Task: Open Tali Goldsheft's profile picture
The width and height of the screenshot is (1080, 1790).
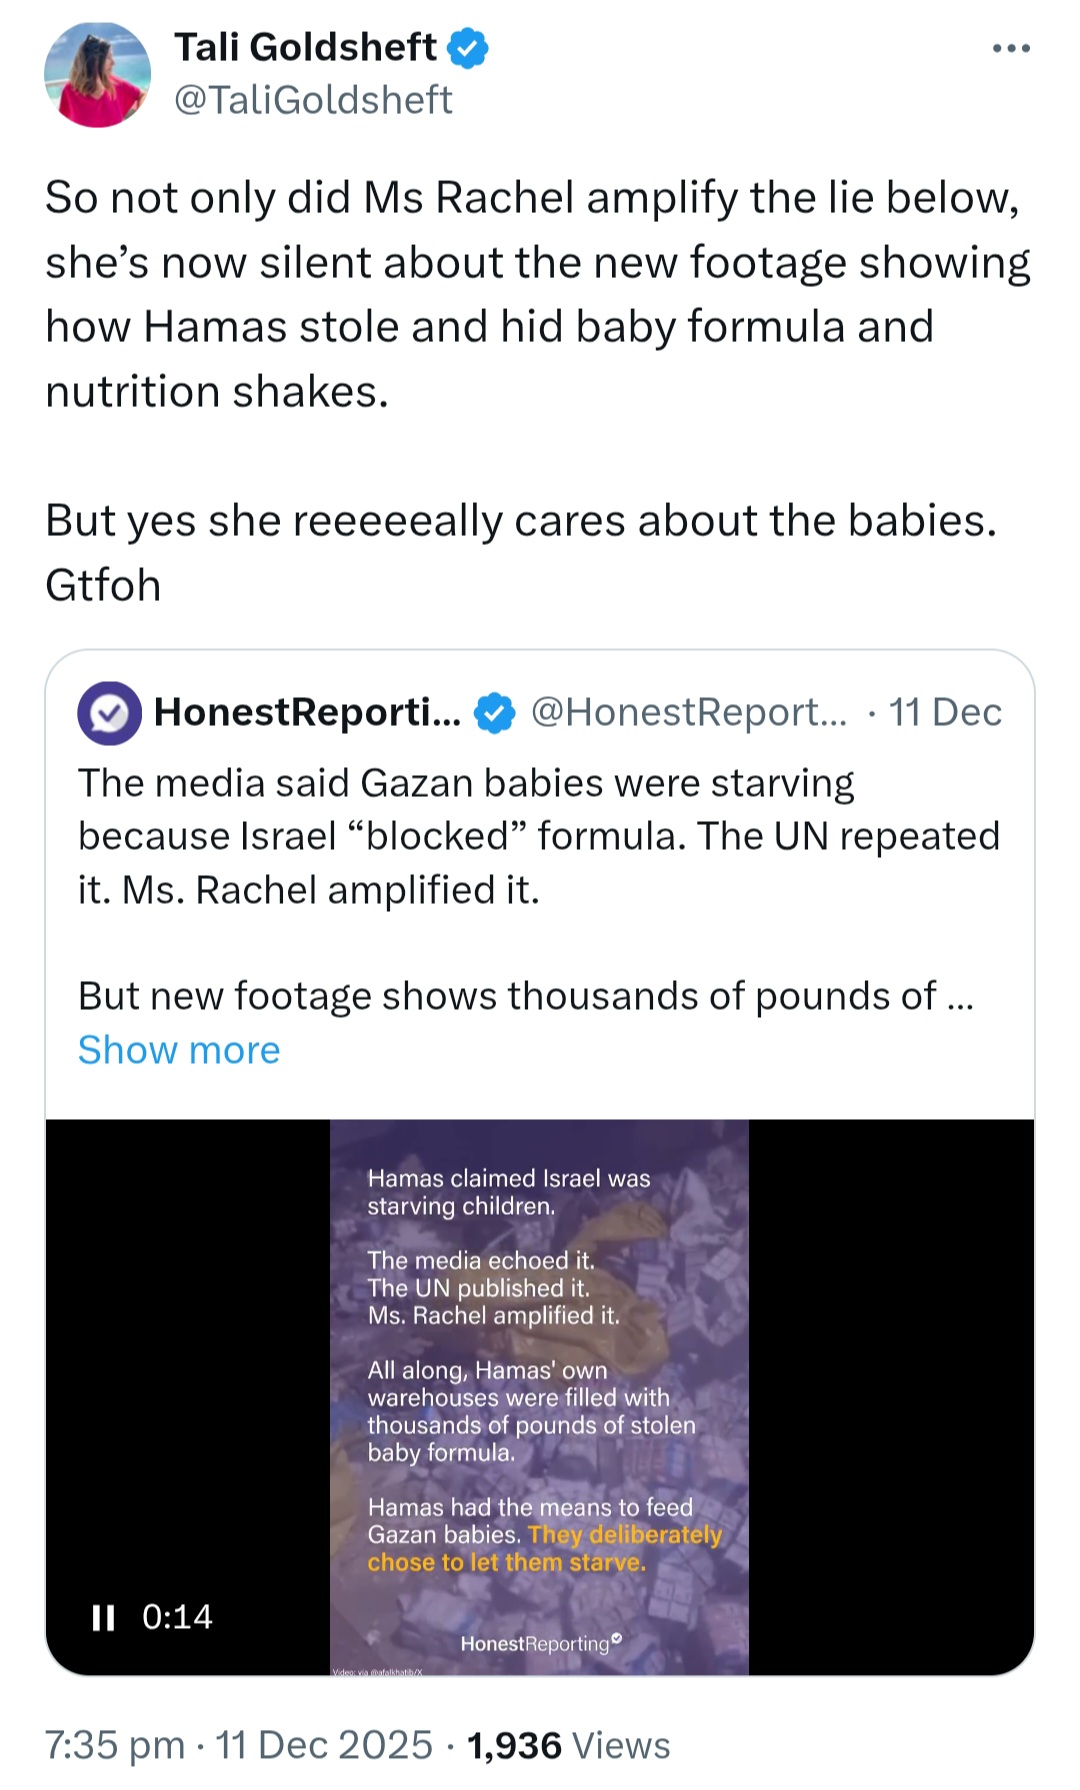Action: click(x=97, y=75)
